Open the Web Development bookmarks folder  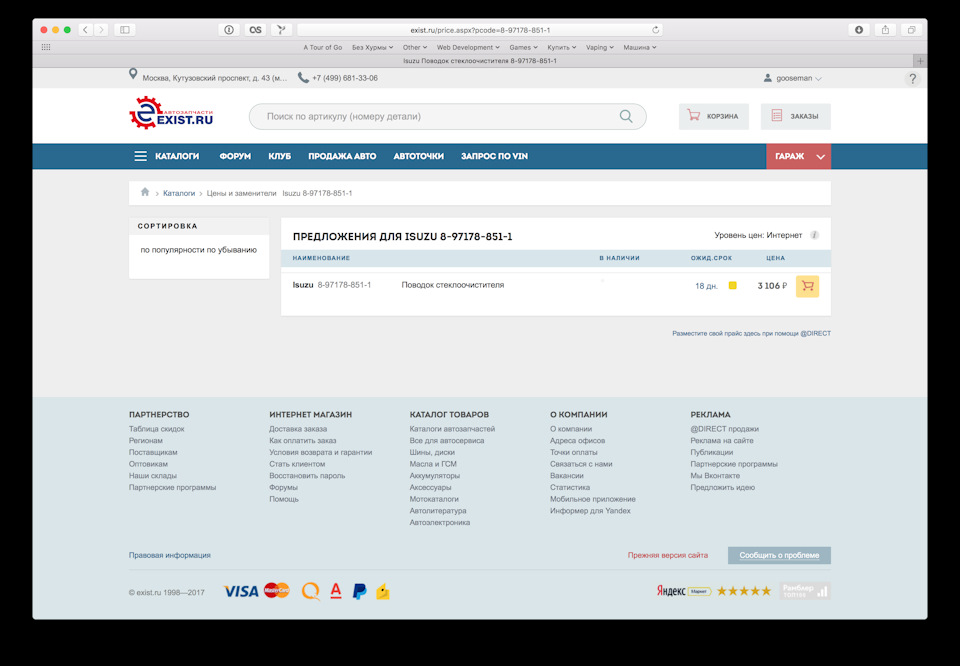point(468,47)
